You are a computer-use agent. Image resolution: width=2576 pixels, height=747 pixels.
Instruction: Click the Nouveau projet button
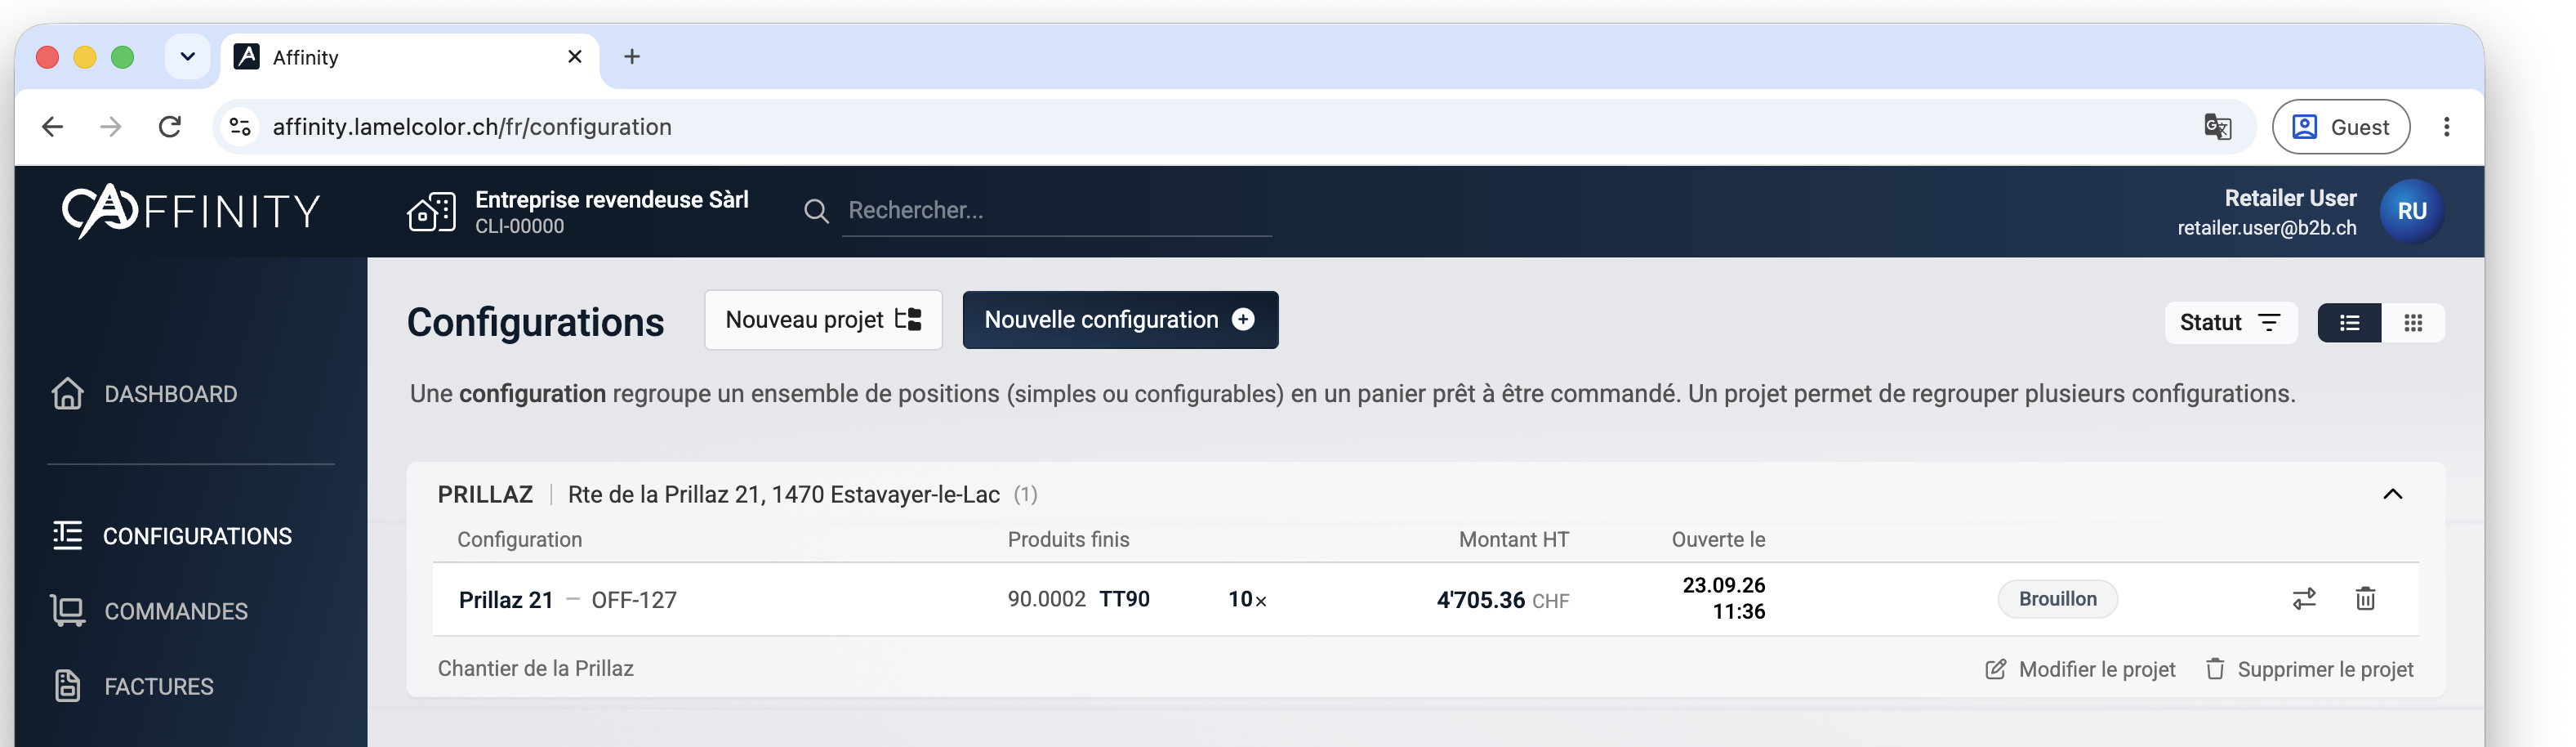pyautogui.click(x=823, y=320)
